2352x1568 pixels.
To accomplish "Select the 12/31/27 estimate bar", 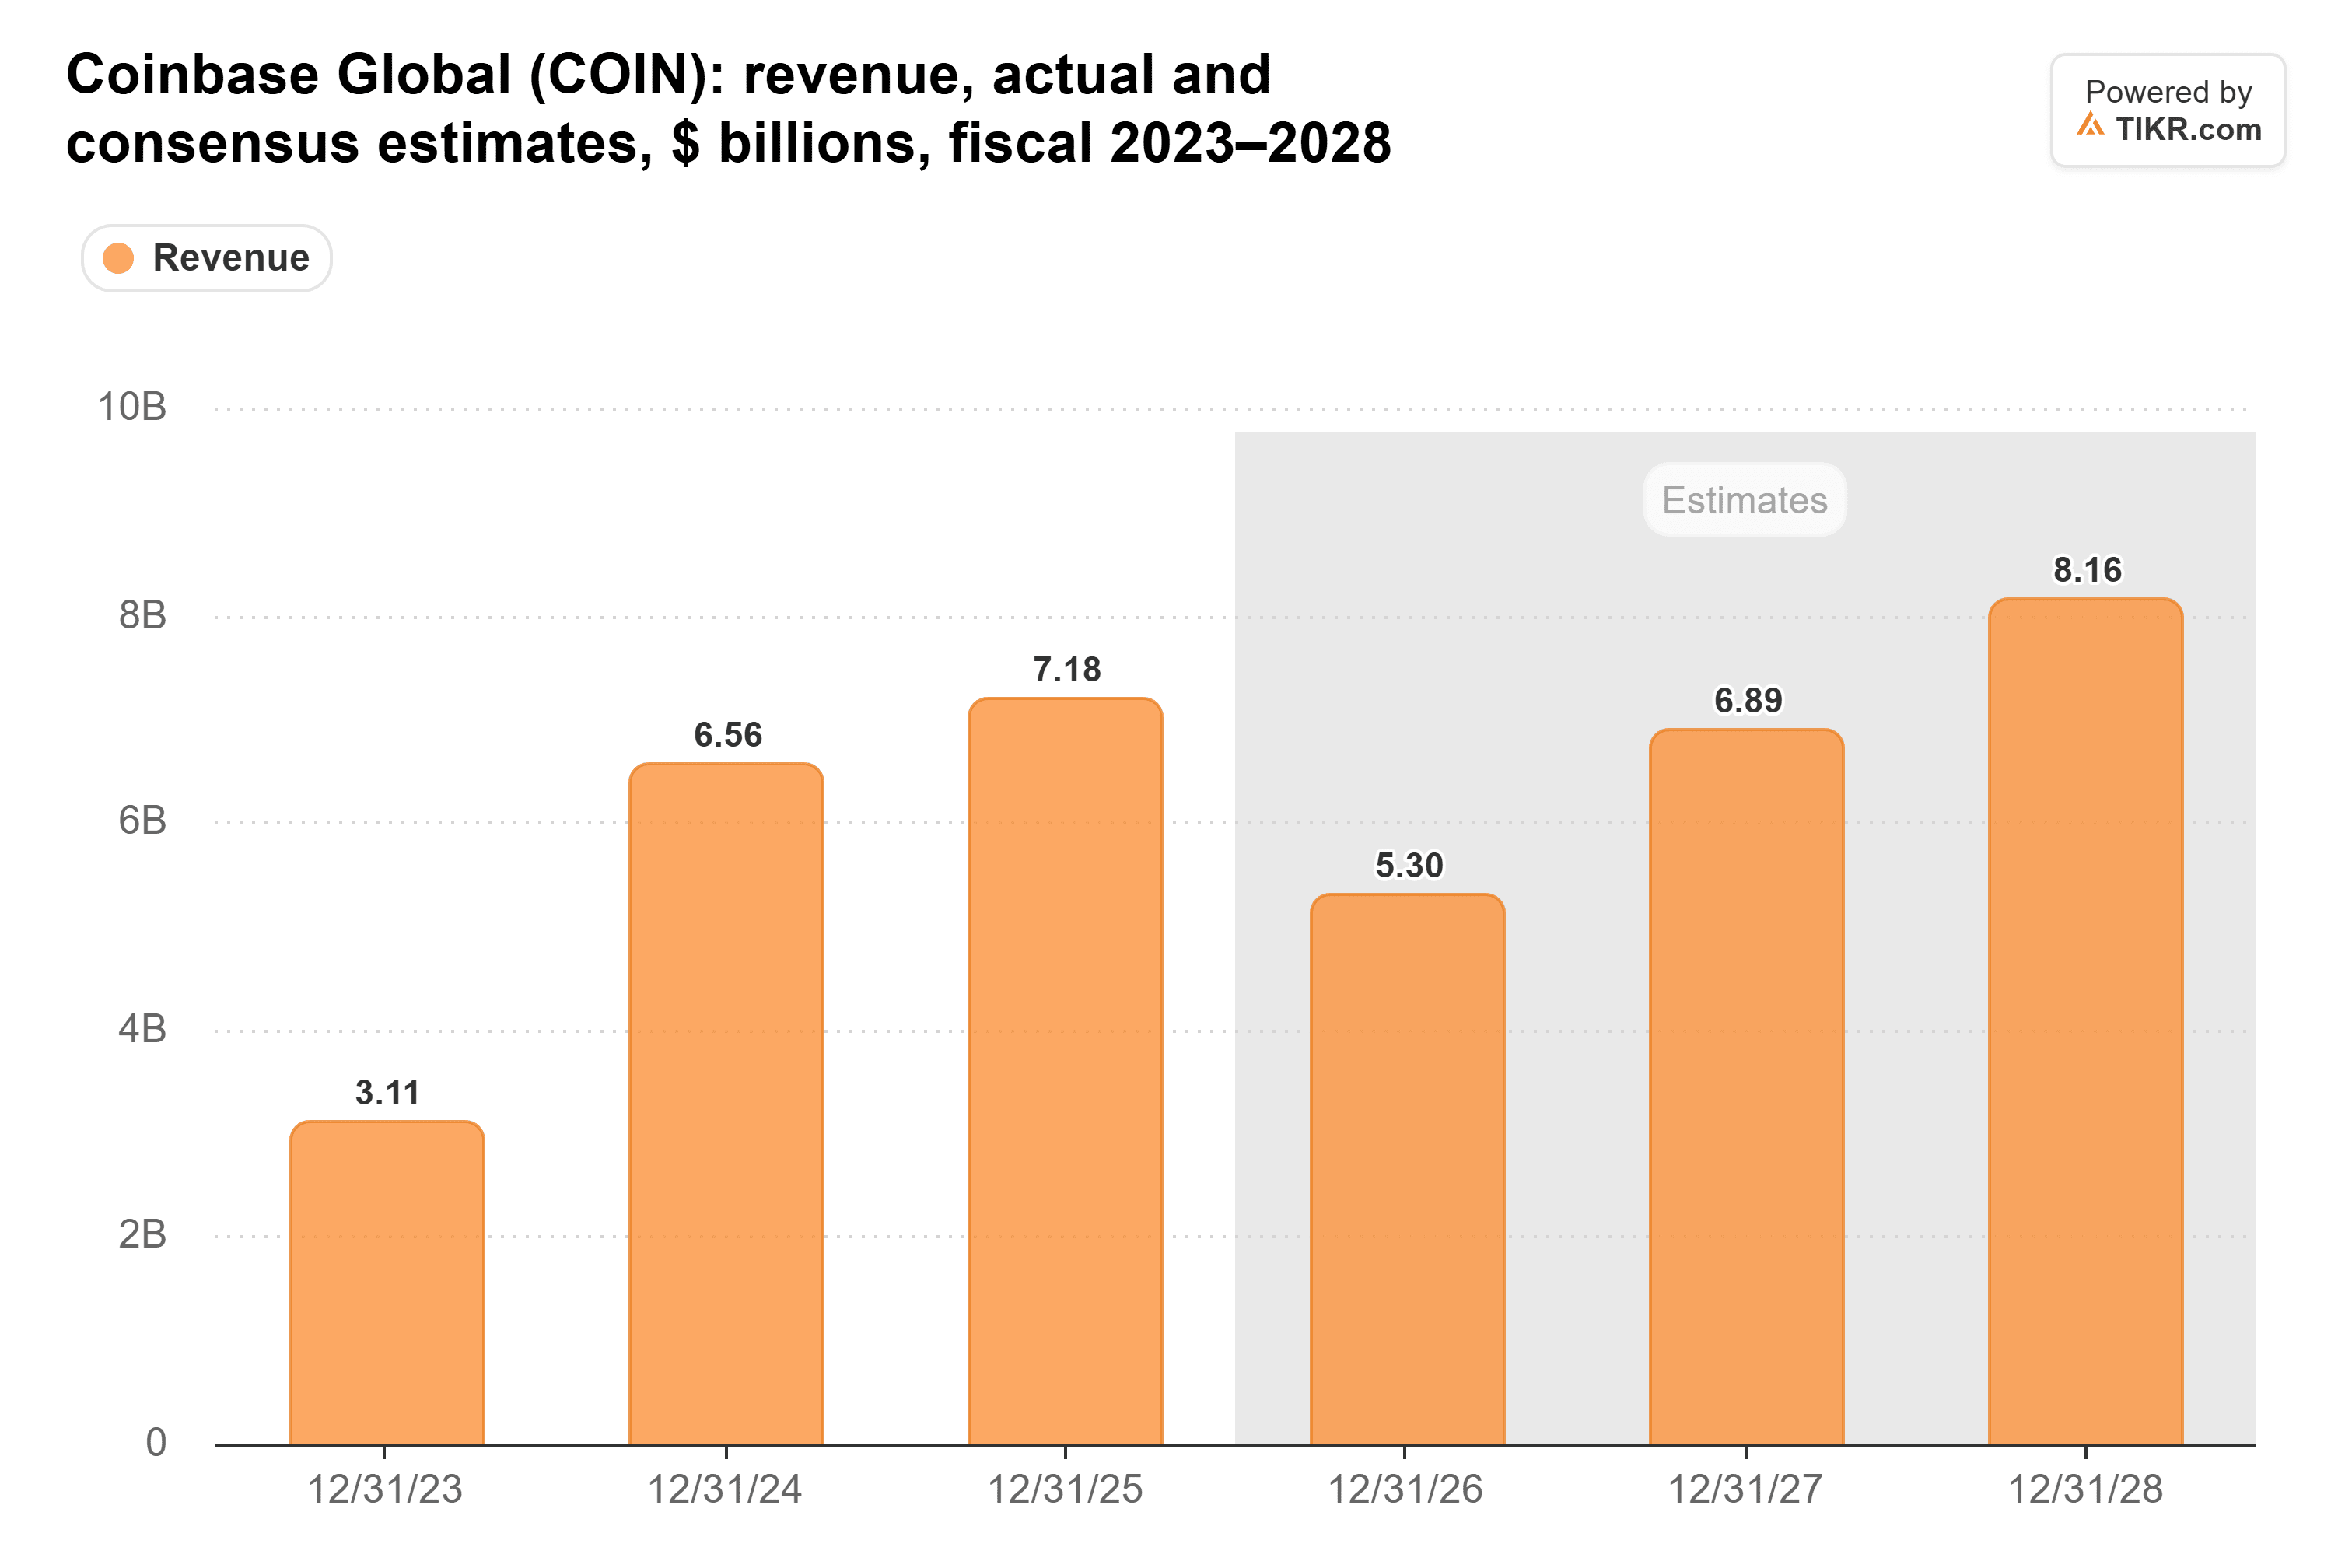I will tap(1746, 1087).
